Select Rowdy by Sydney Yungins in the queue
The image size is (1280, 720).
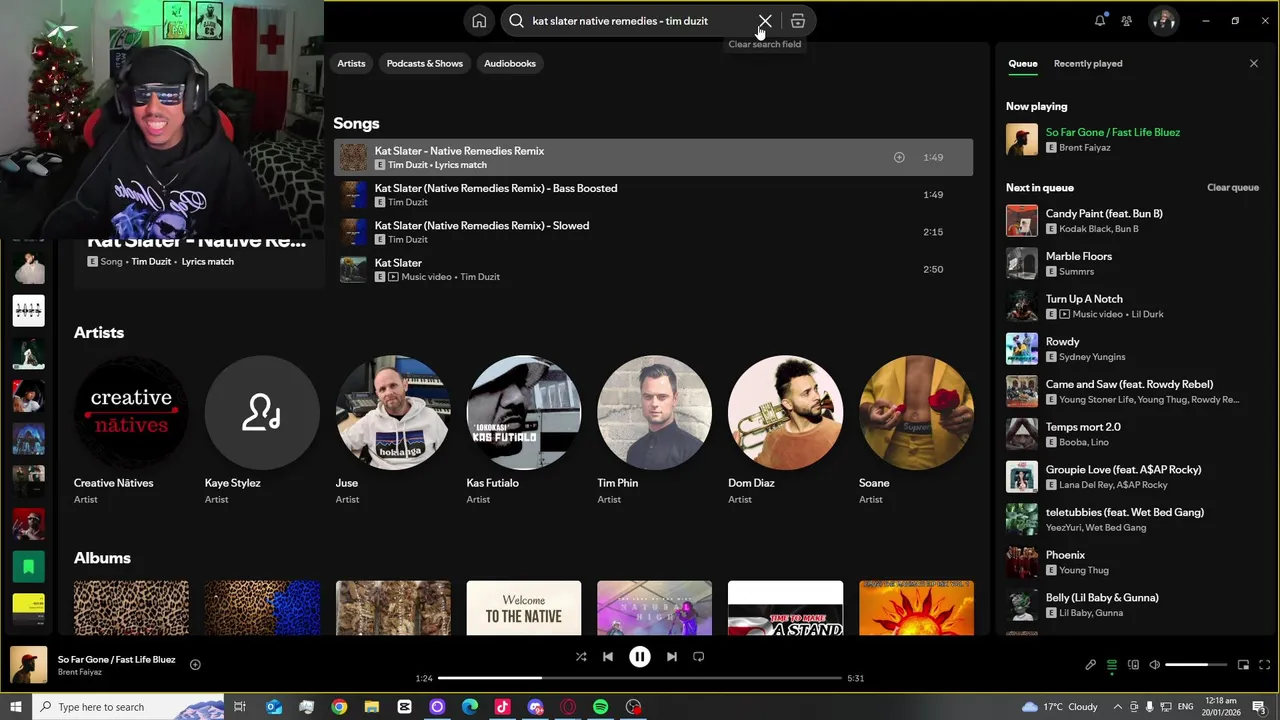click(x=1134, y=349)
